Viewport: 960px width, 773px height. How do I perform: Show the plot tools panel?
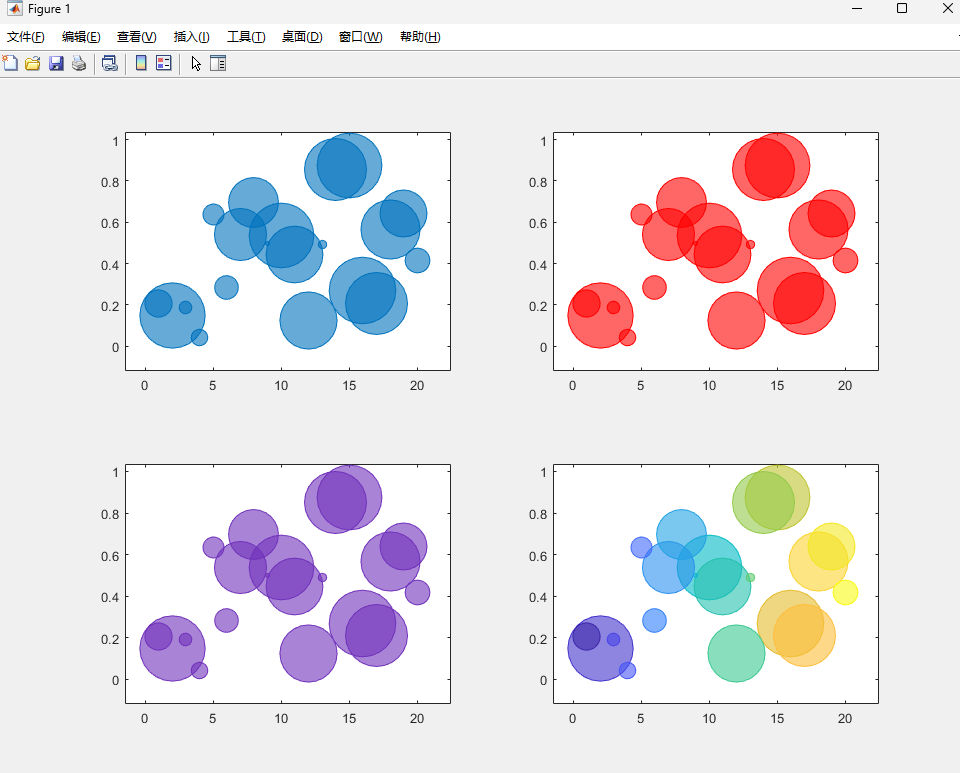point(218,63)
